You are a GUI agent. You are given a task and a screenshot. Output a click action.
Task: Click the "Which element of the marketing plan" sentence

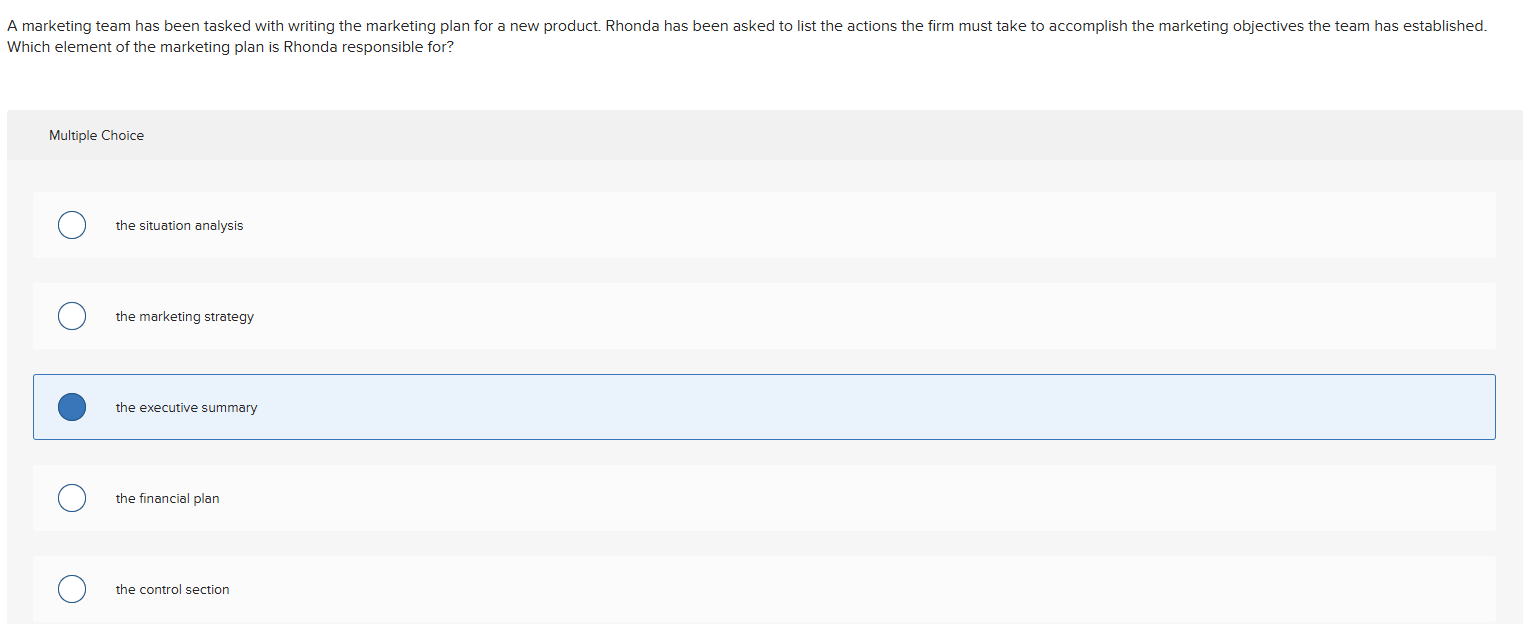[230, 47]
